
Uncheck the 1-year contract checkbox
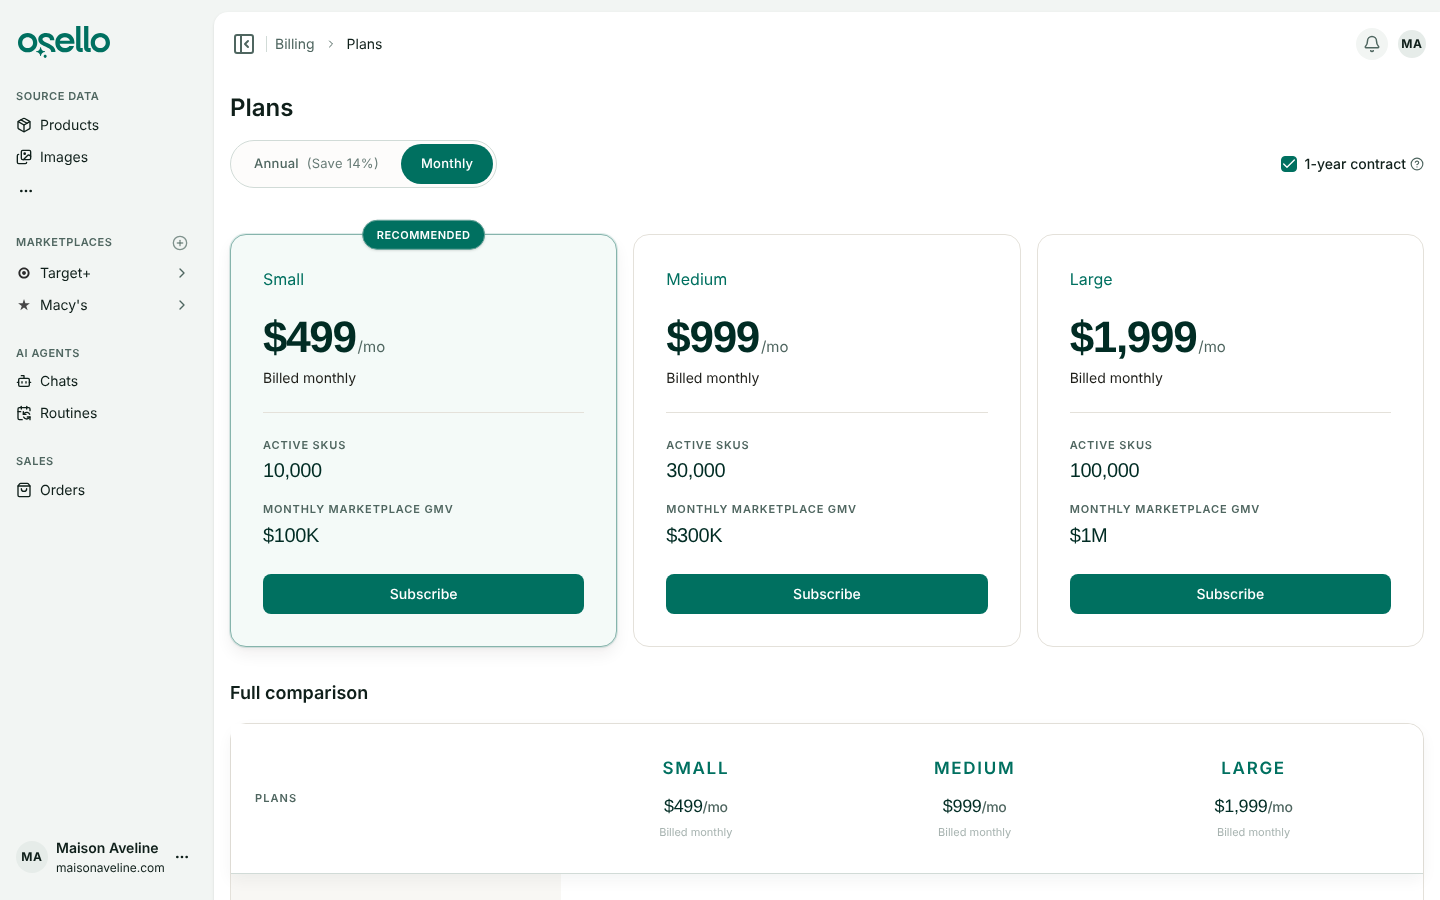pyautogui.click(x=1289, y=164)
